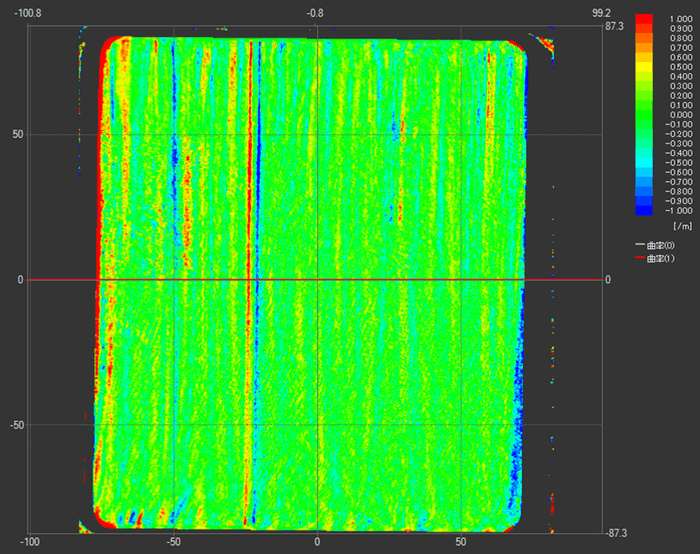Click the -100 tick label on the bottom axis

point(30,542)
